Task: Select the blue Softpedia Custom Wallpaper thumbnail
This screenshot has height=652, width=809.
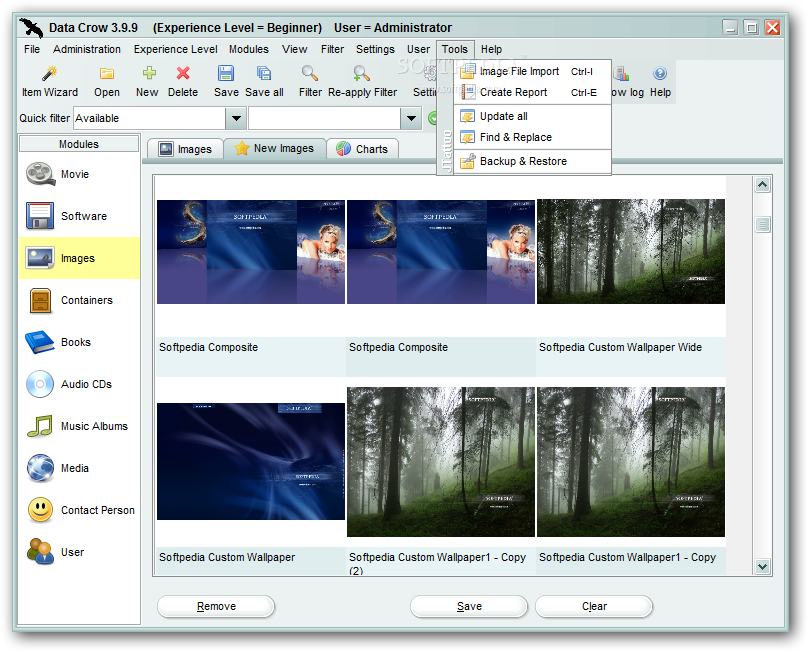Action: [x=251, y=461]
